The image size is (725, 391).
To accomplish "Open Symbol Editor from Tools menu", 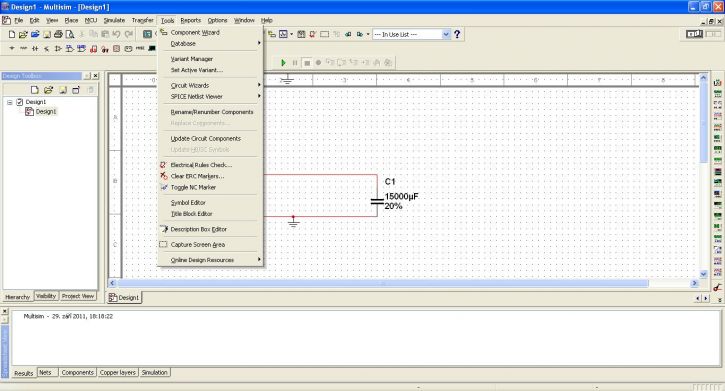I will [210, 203].
